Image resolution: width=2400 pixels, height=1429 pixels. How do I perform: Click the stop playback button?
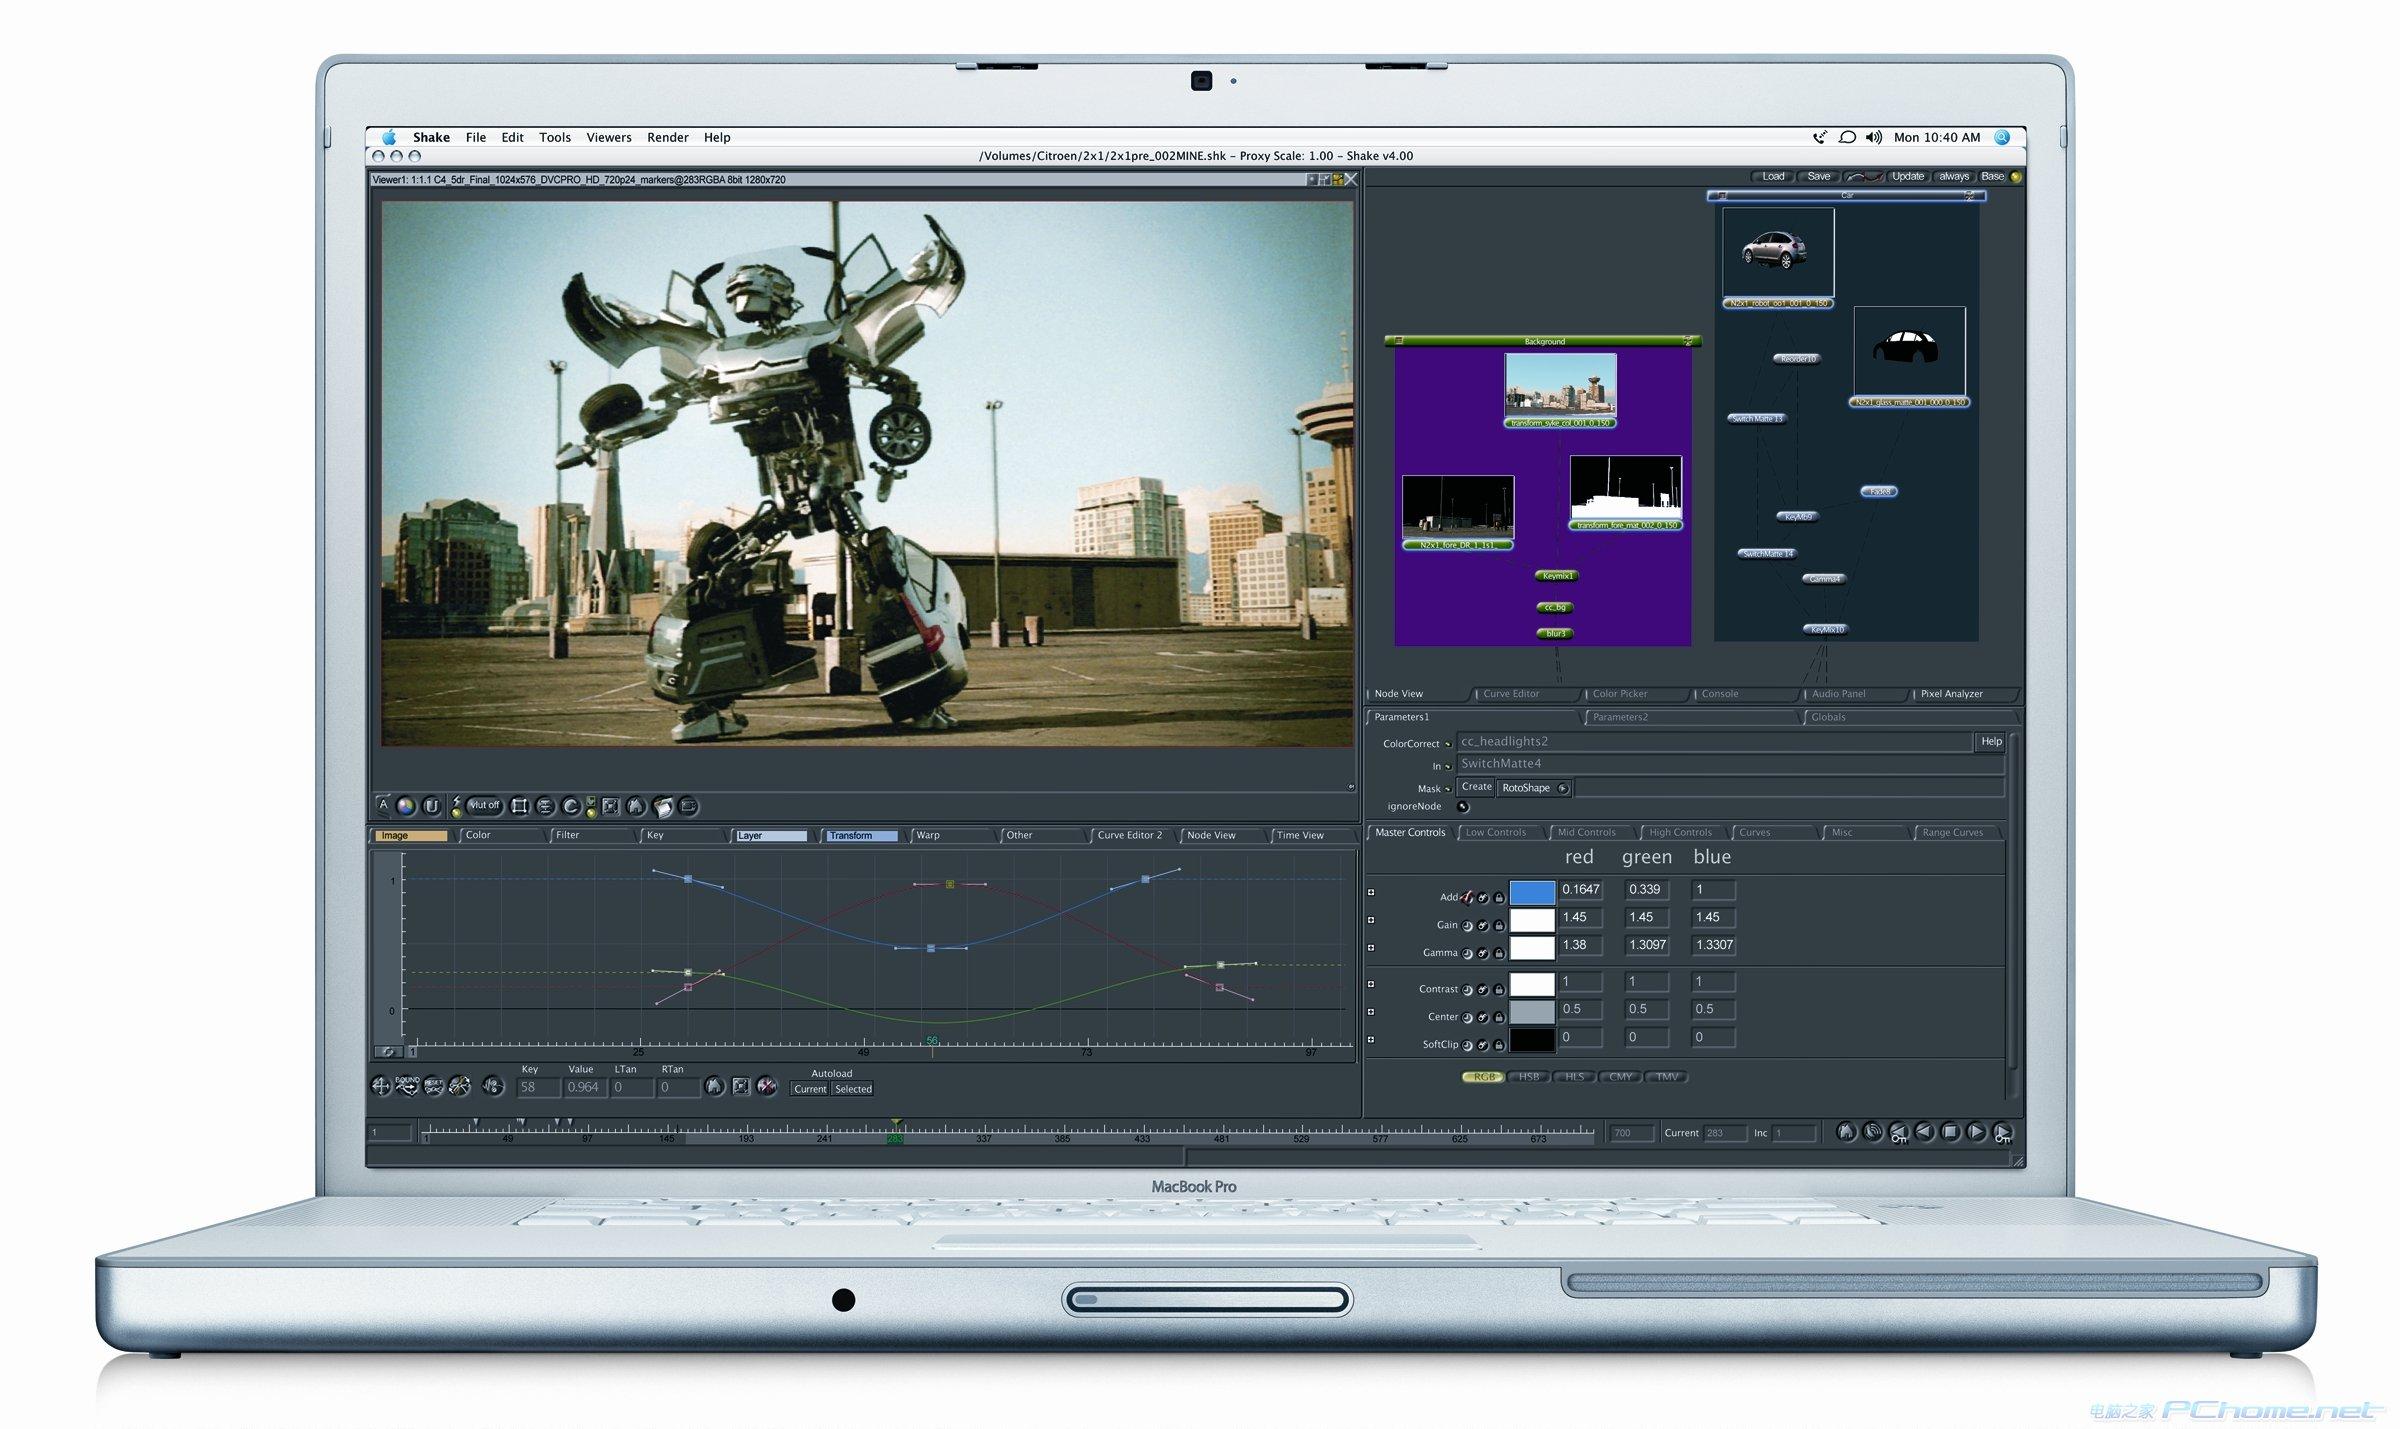tap(1950, 1132)
